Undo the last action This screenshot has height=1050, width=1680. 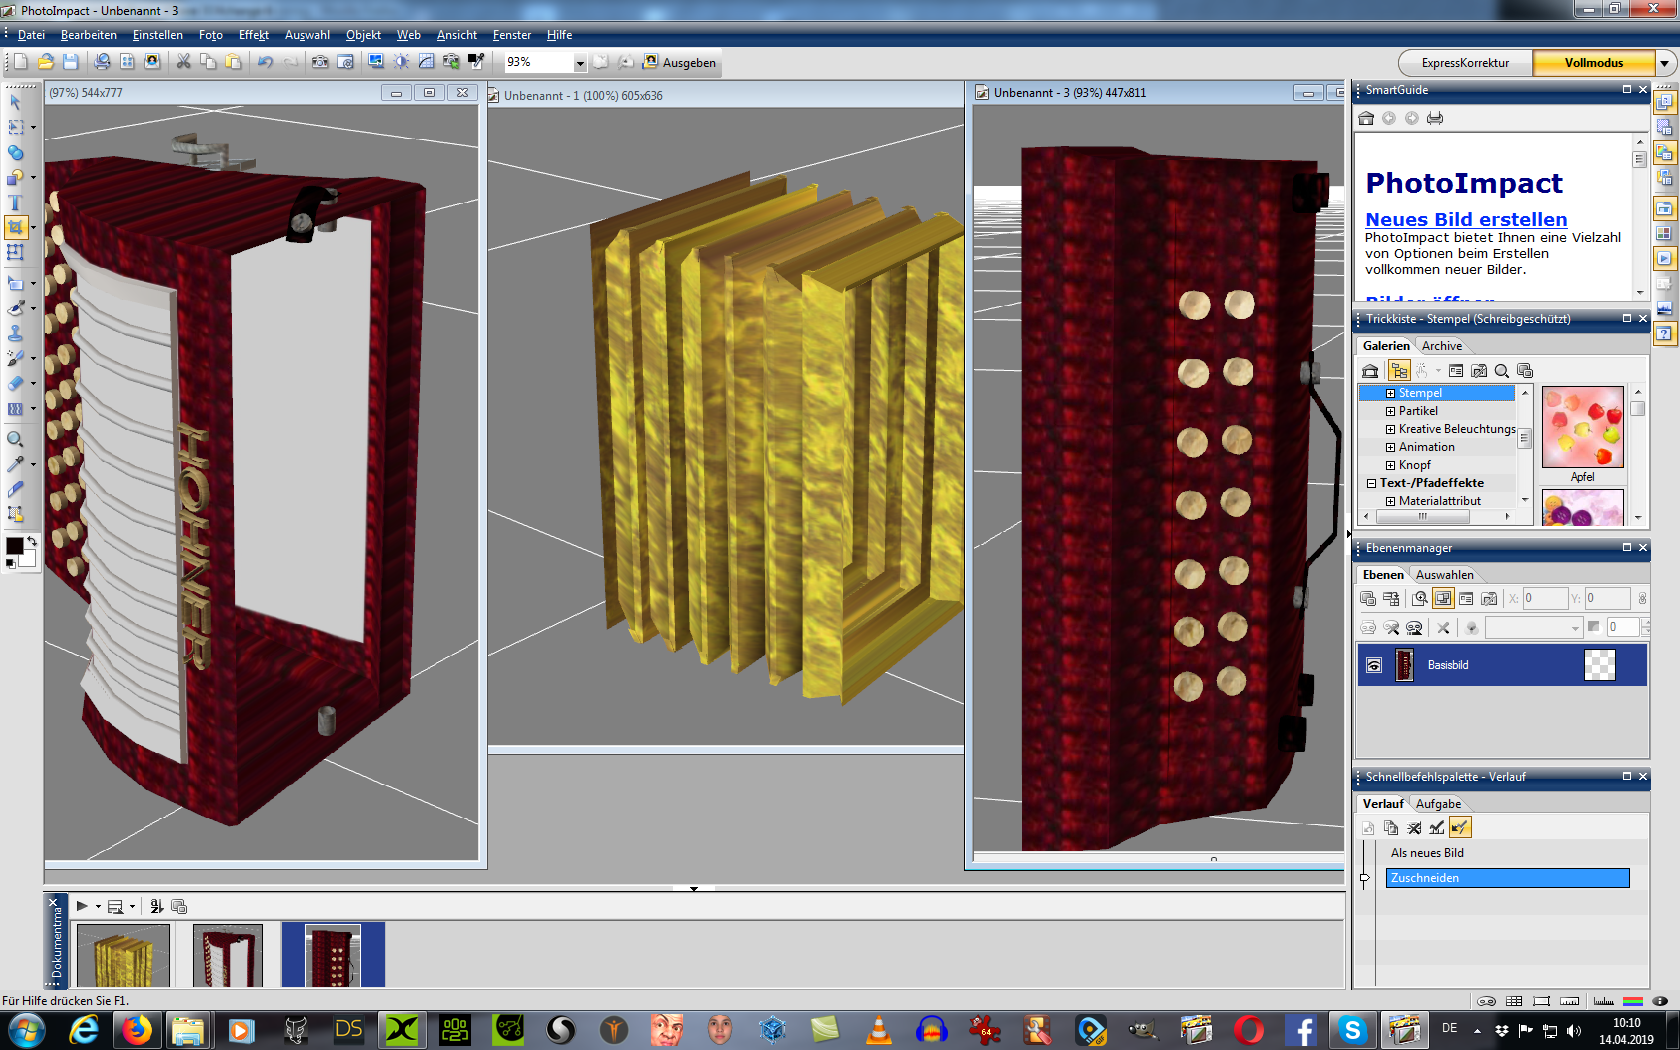coord(266,62)
